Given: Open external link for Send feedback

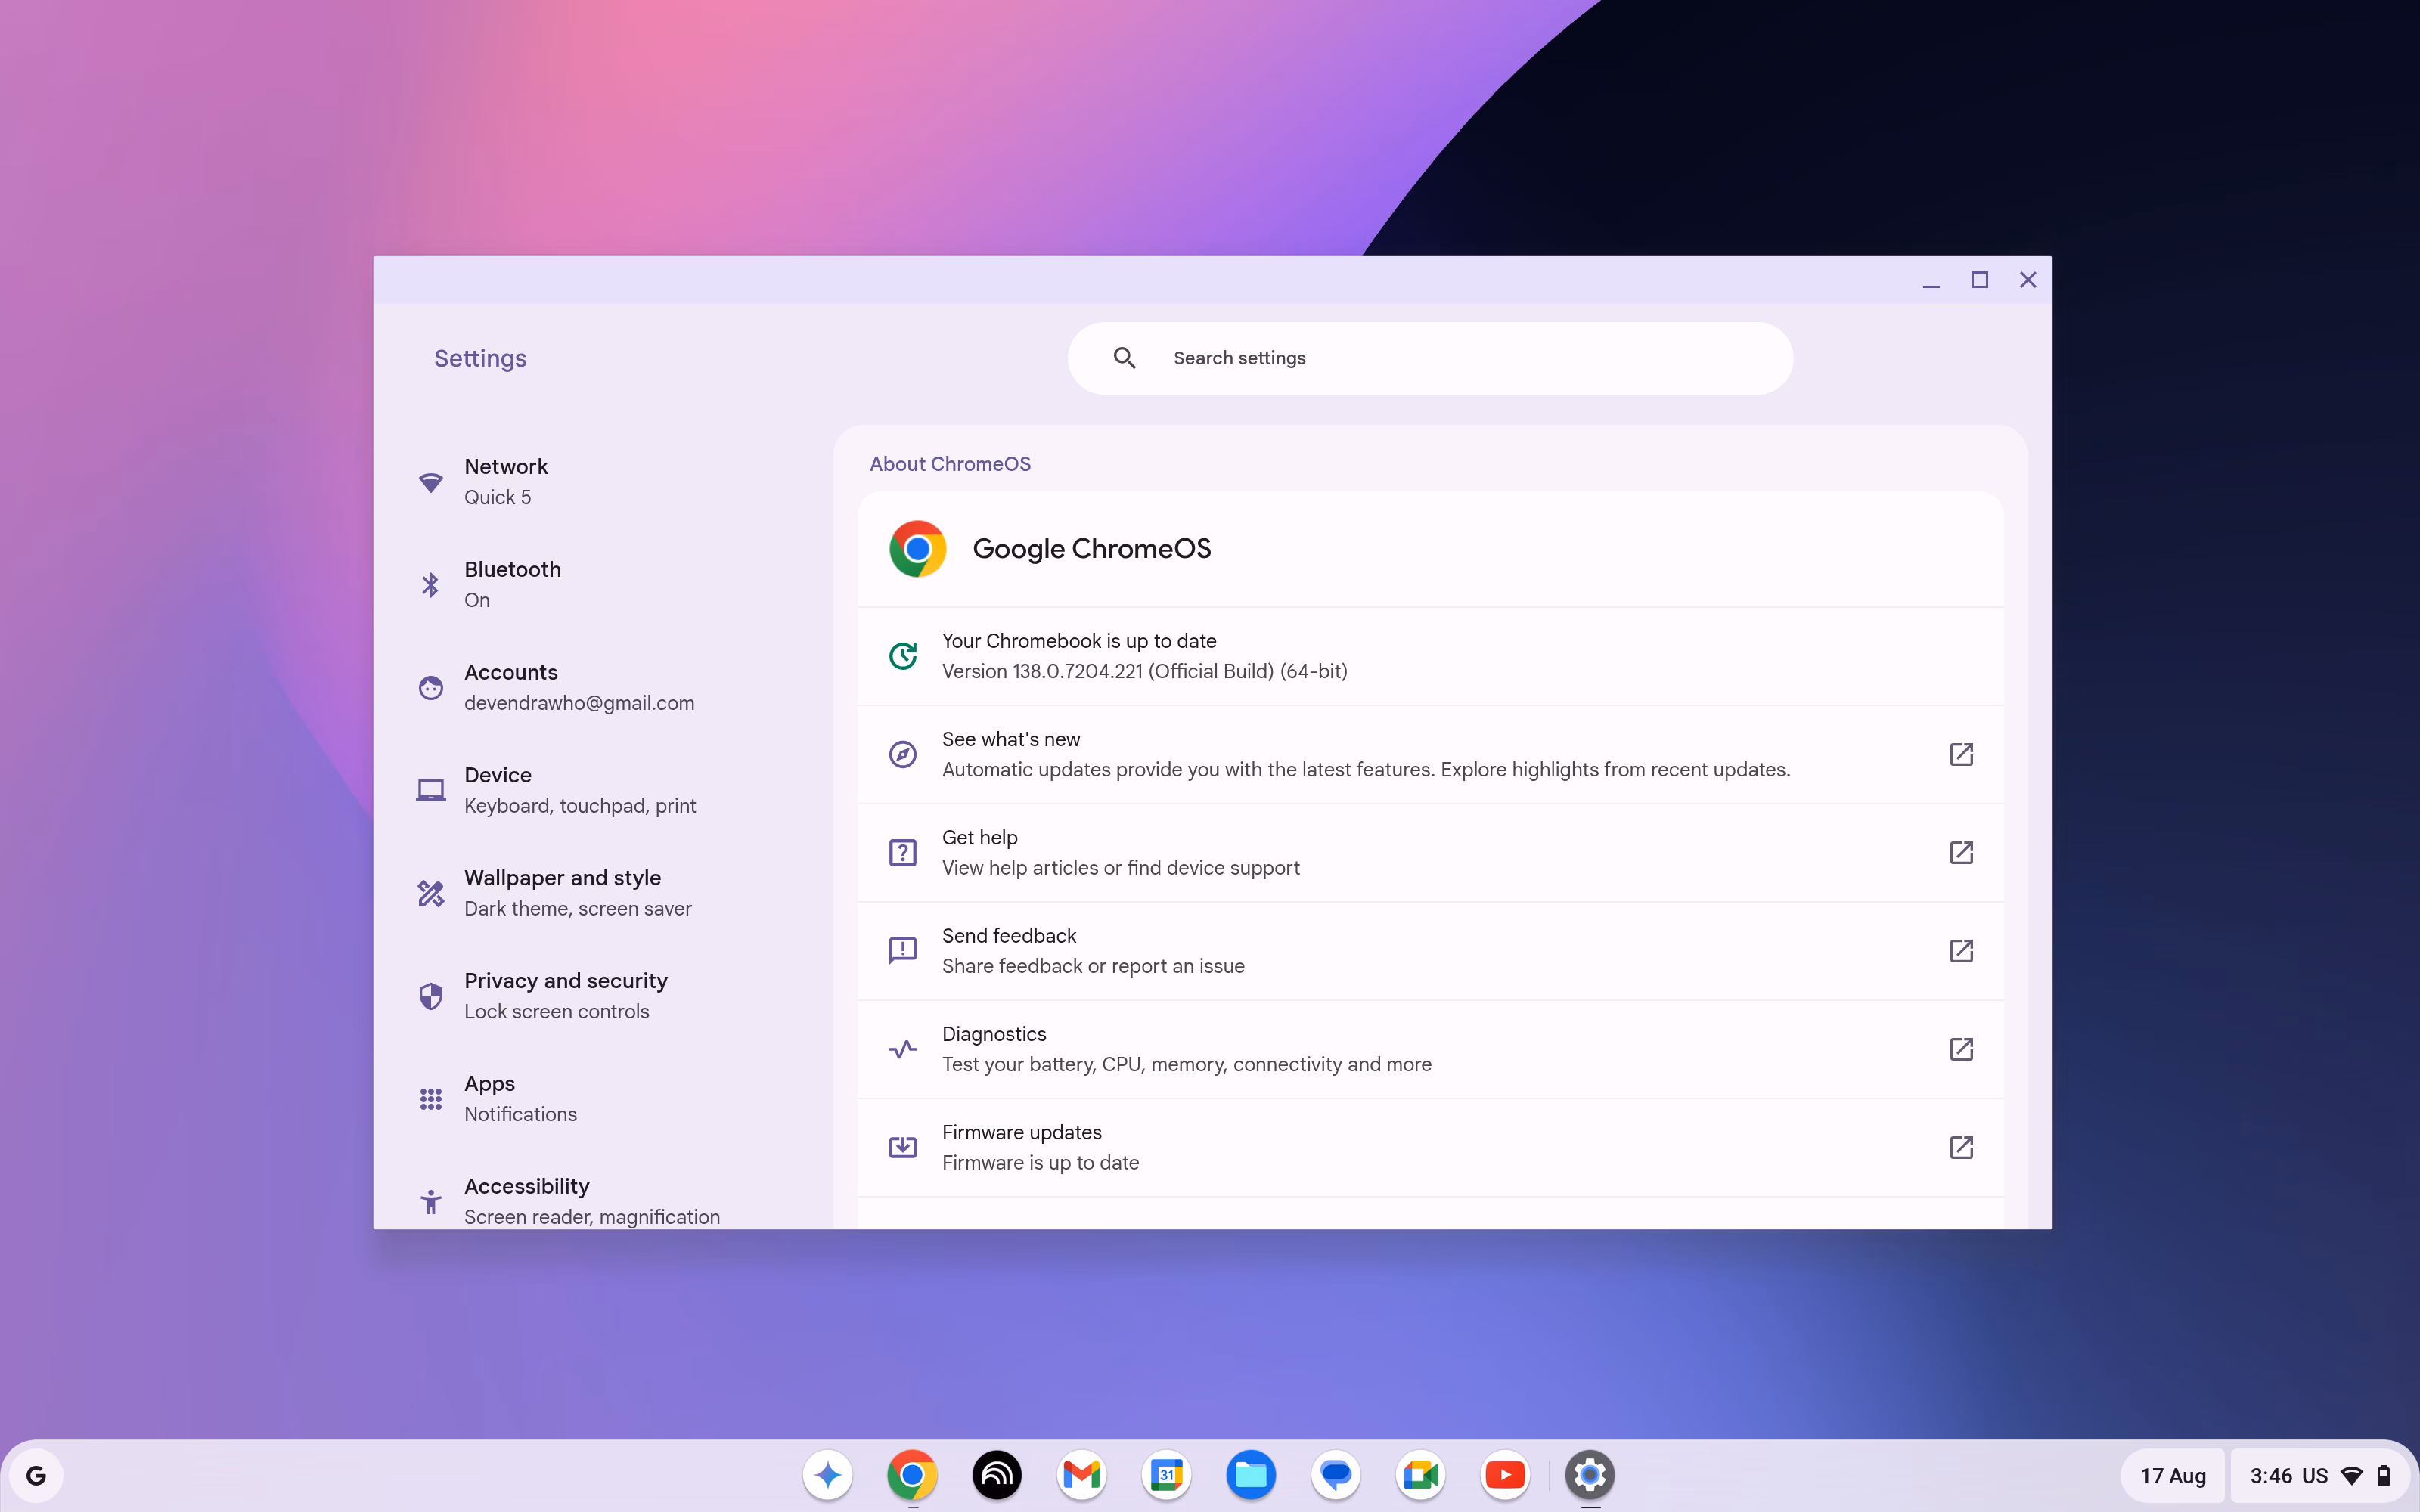Looking at the screenshot, I should (1961, 950).
